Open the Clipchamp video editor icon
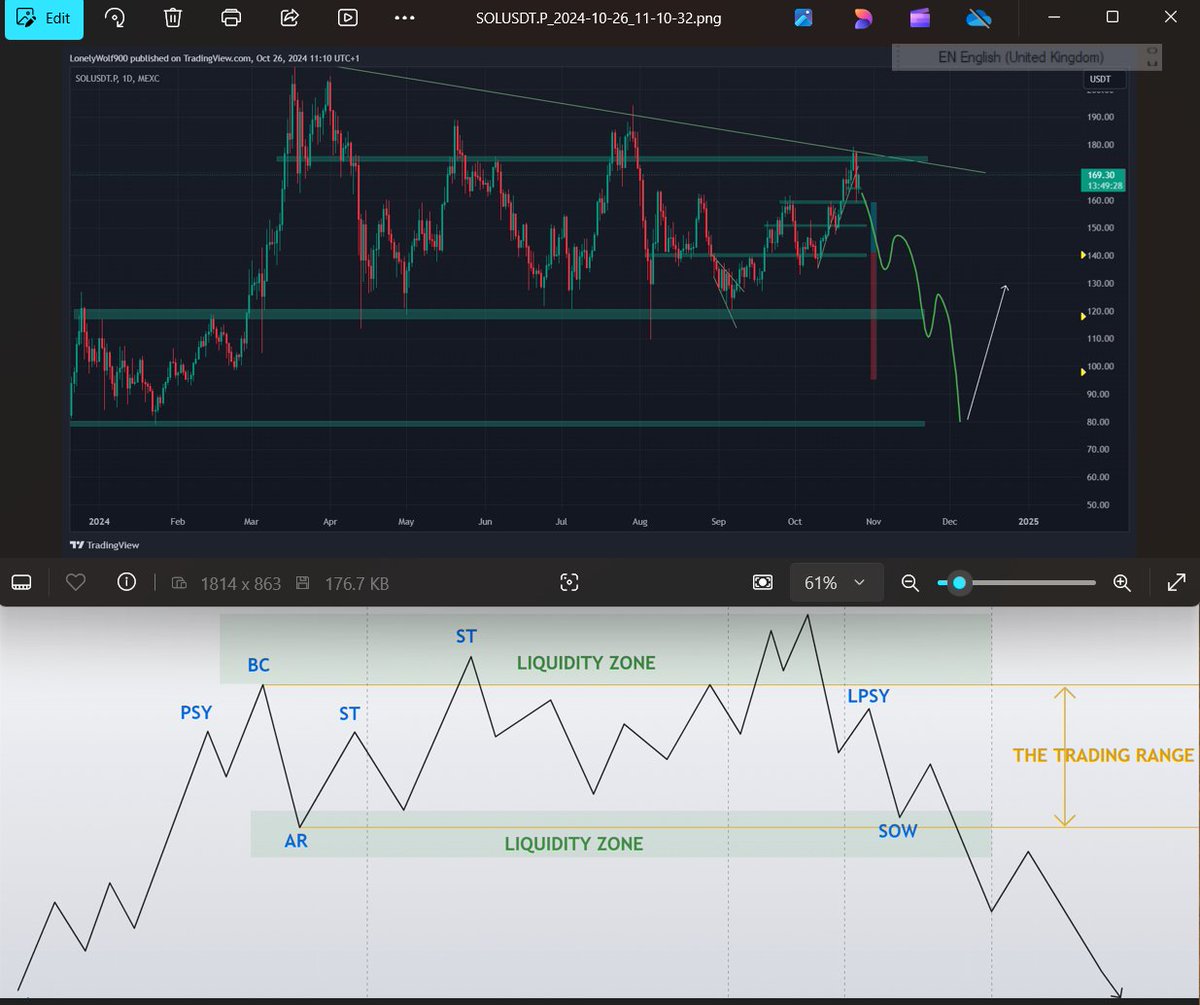The height and width of the screenshot is (1005, 1200). [x=920, y=18]
